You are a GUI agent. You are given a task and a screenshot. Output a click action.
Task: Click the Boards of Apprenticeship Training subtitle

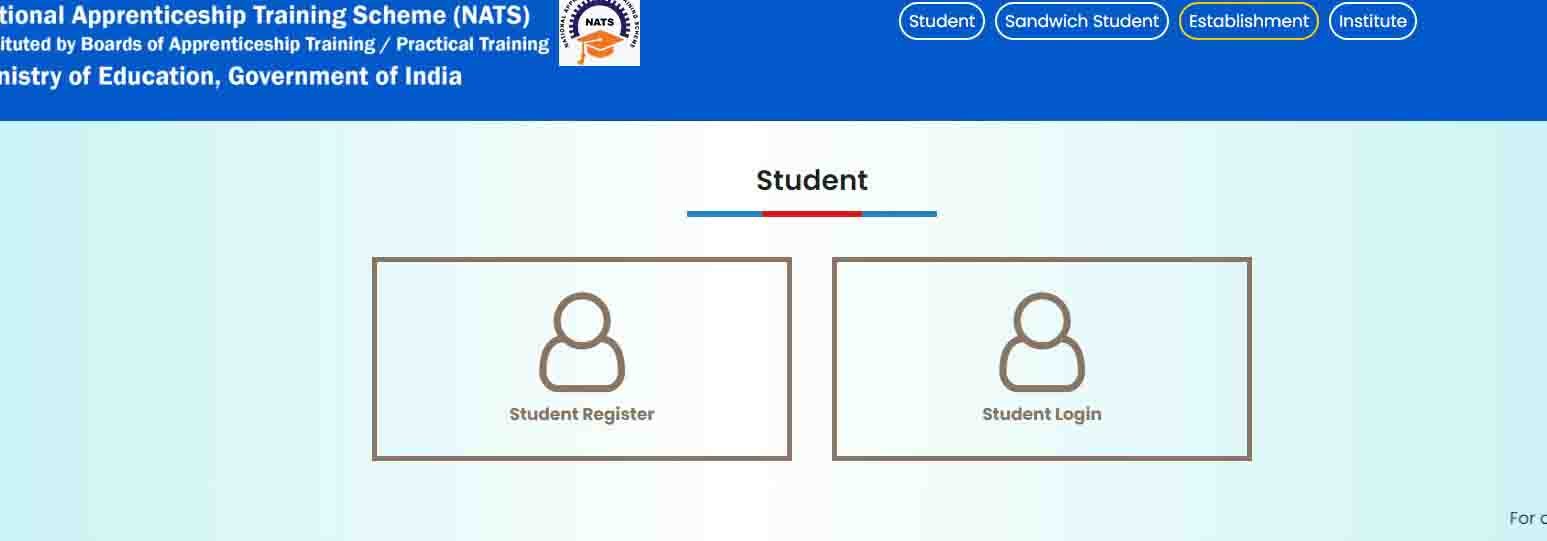(x=274, y=45)
